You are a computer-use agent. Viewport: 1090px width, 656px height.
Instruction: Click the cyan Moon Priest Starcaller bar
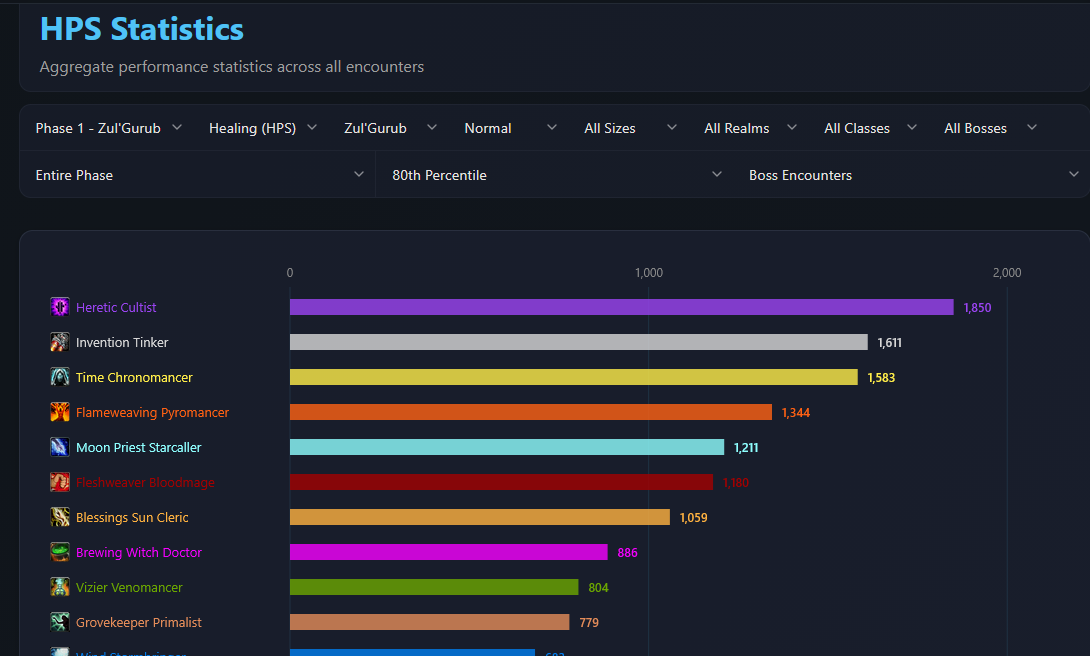tap(507, 447)
